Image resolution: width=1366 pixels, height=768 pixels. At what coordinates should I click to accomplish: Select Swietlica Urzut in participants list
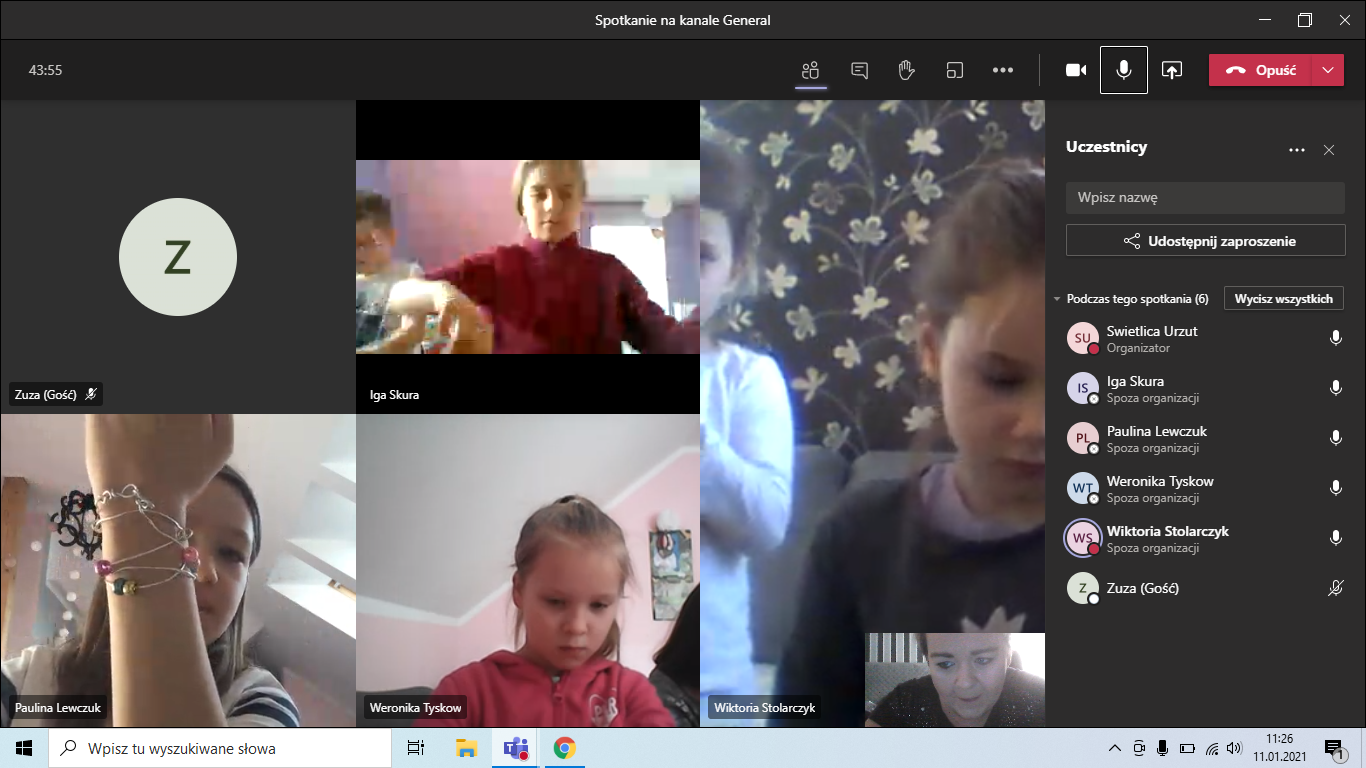coord(1205,339)
